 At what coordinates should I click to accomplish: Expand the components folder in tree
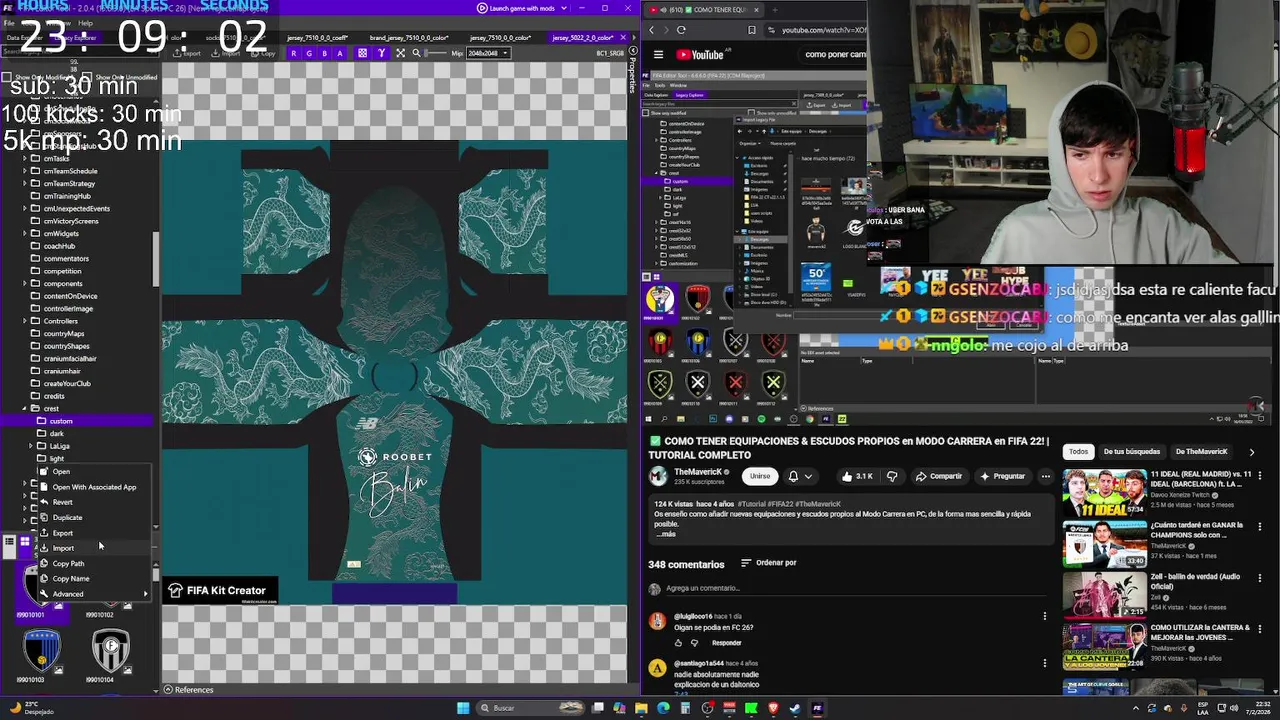click(x=25, y=284)
